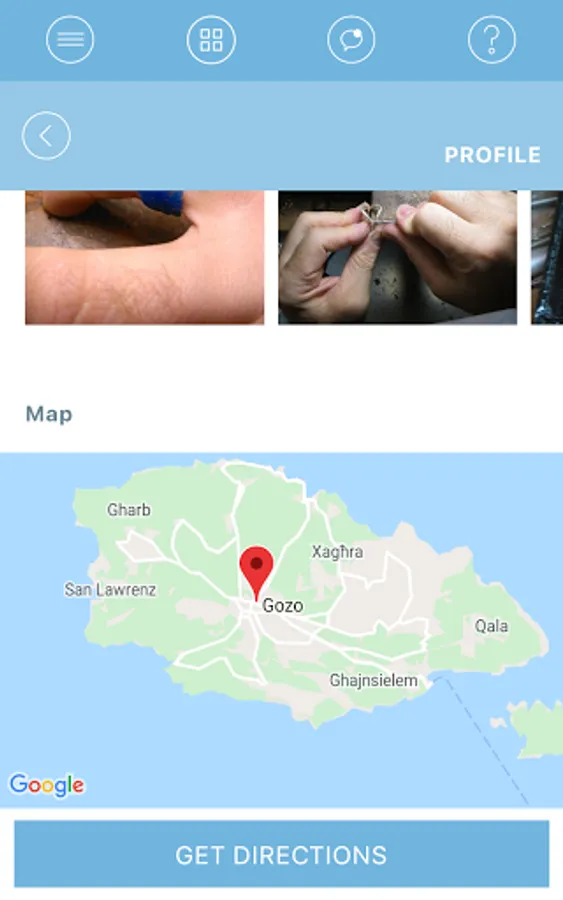Open the chat bubble icon

coord(351,40)
